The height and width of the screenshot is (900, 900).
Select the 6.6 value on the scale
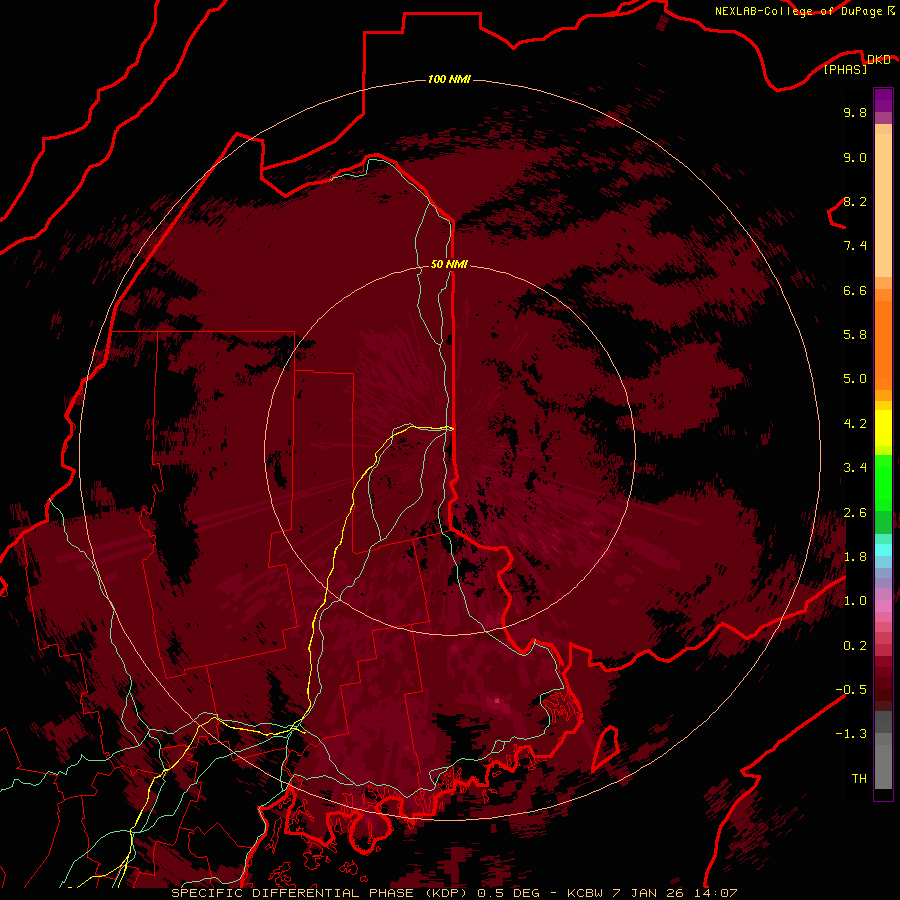(855, 290)
